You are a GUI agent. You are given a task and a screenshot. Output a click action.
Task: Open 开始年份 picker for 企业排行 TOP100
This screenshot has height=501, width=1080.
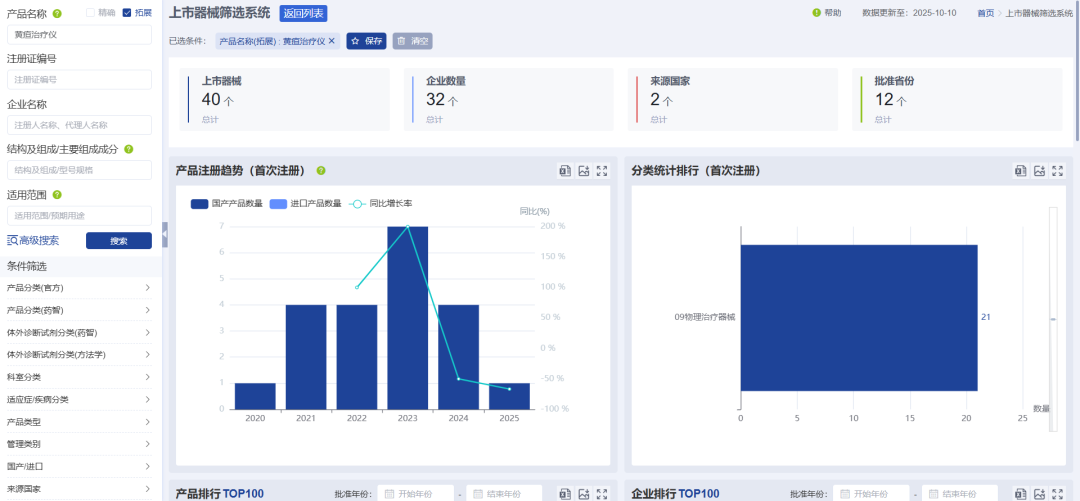coord(871,493)
